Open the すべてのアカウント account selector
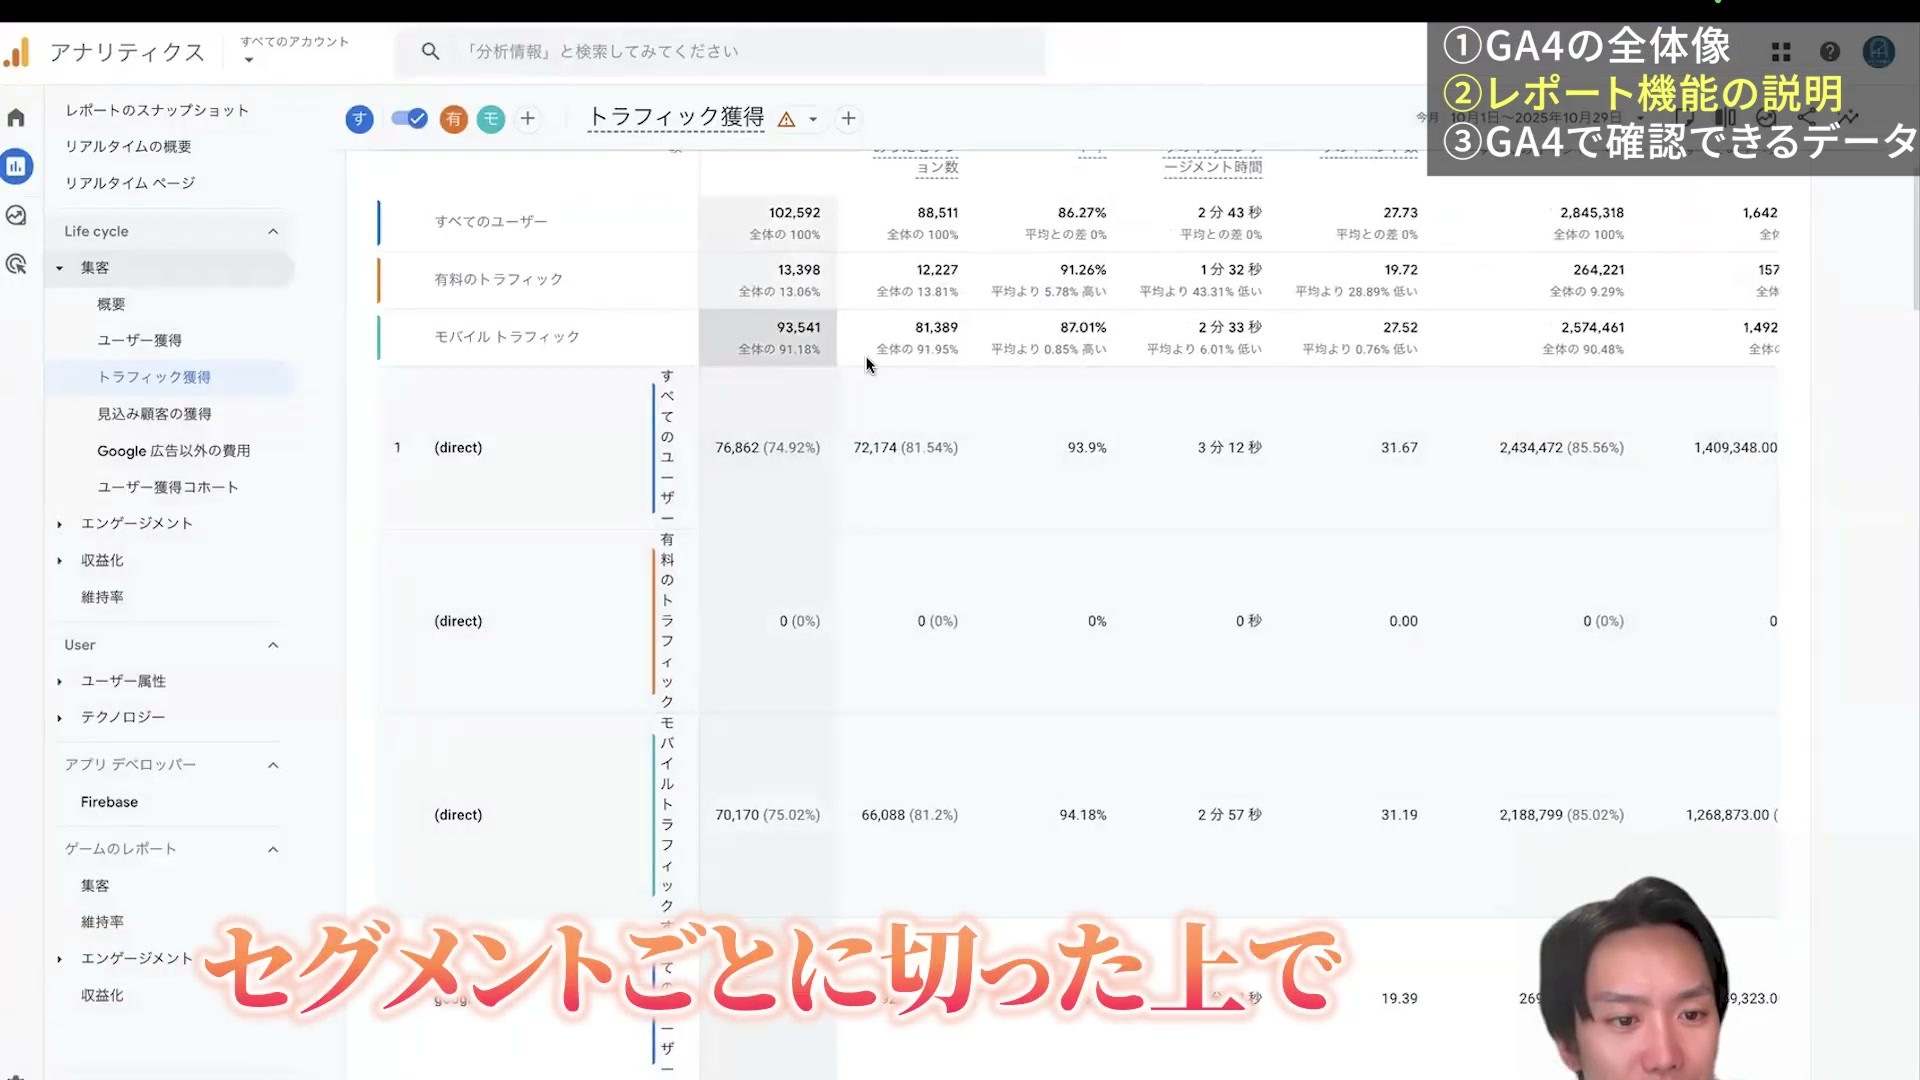The width and height of the screenshot is (1920, 1080). click(x=294, y=50)
